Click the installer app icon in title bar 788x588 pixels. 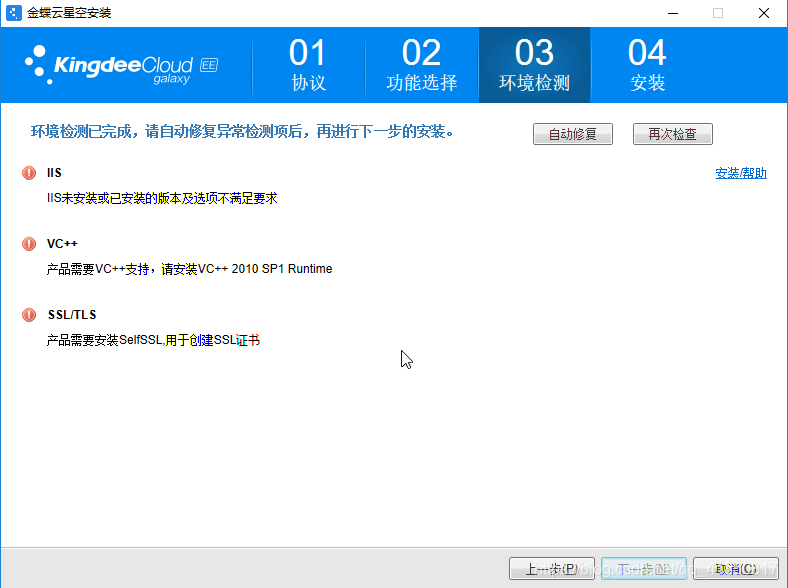click(14, 13)
